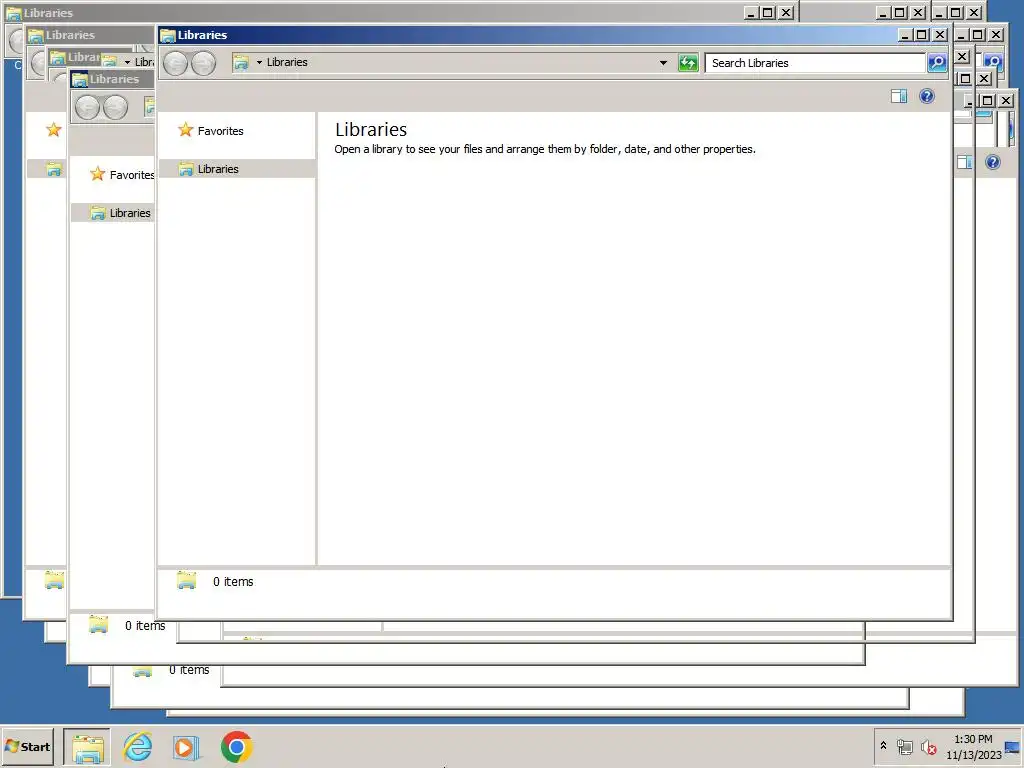Go back in the second Libraries window
The height and width of the screenshot is (768, 1024).
click(88, 108)
